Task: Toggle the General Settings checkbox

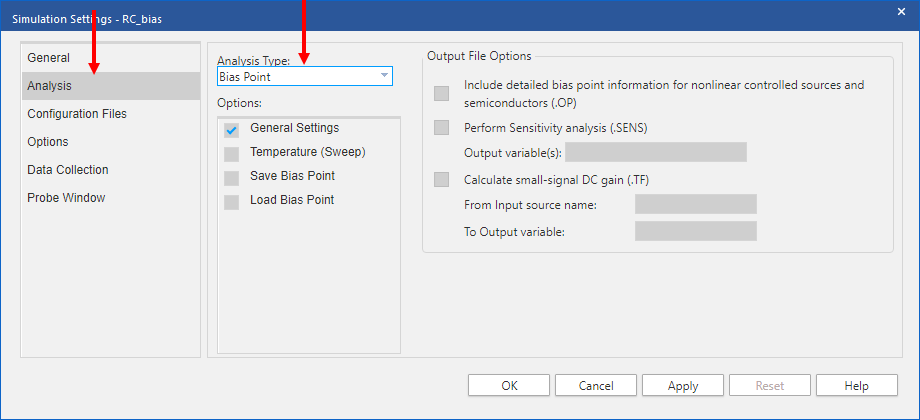Action: click(x=232, y=130)
